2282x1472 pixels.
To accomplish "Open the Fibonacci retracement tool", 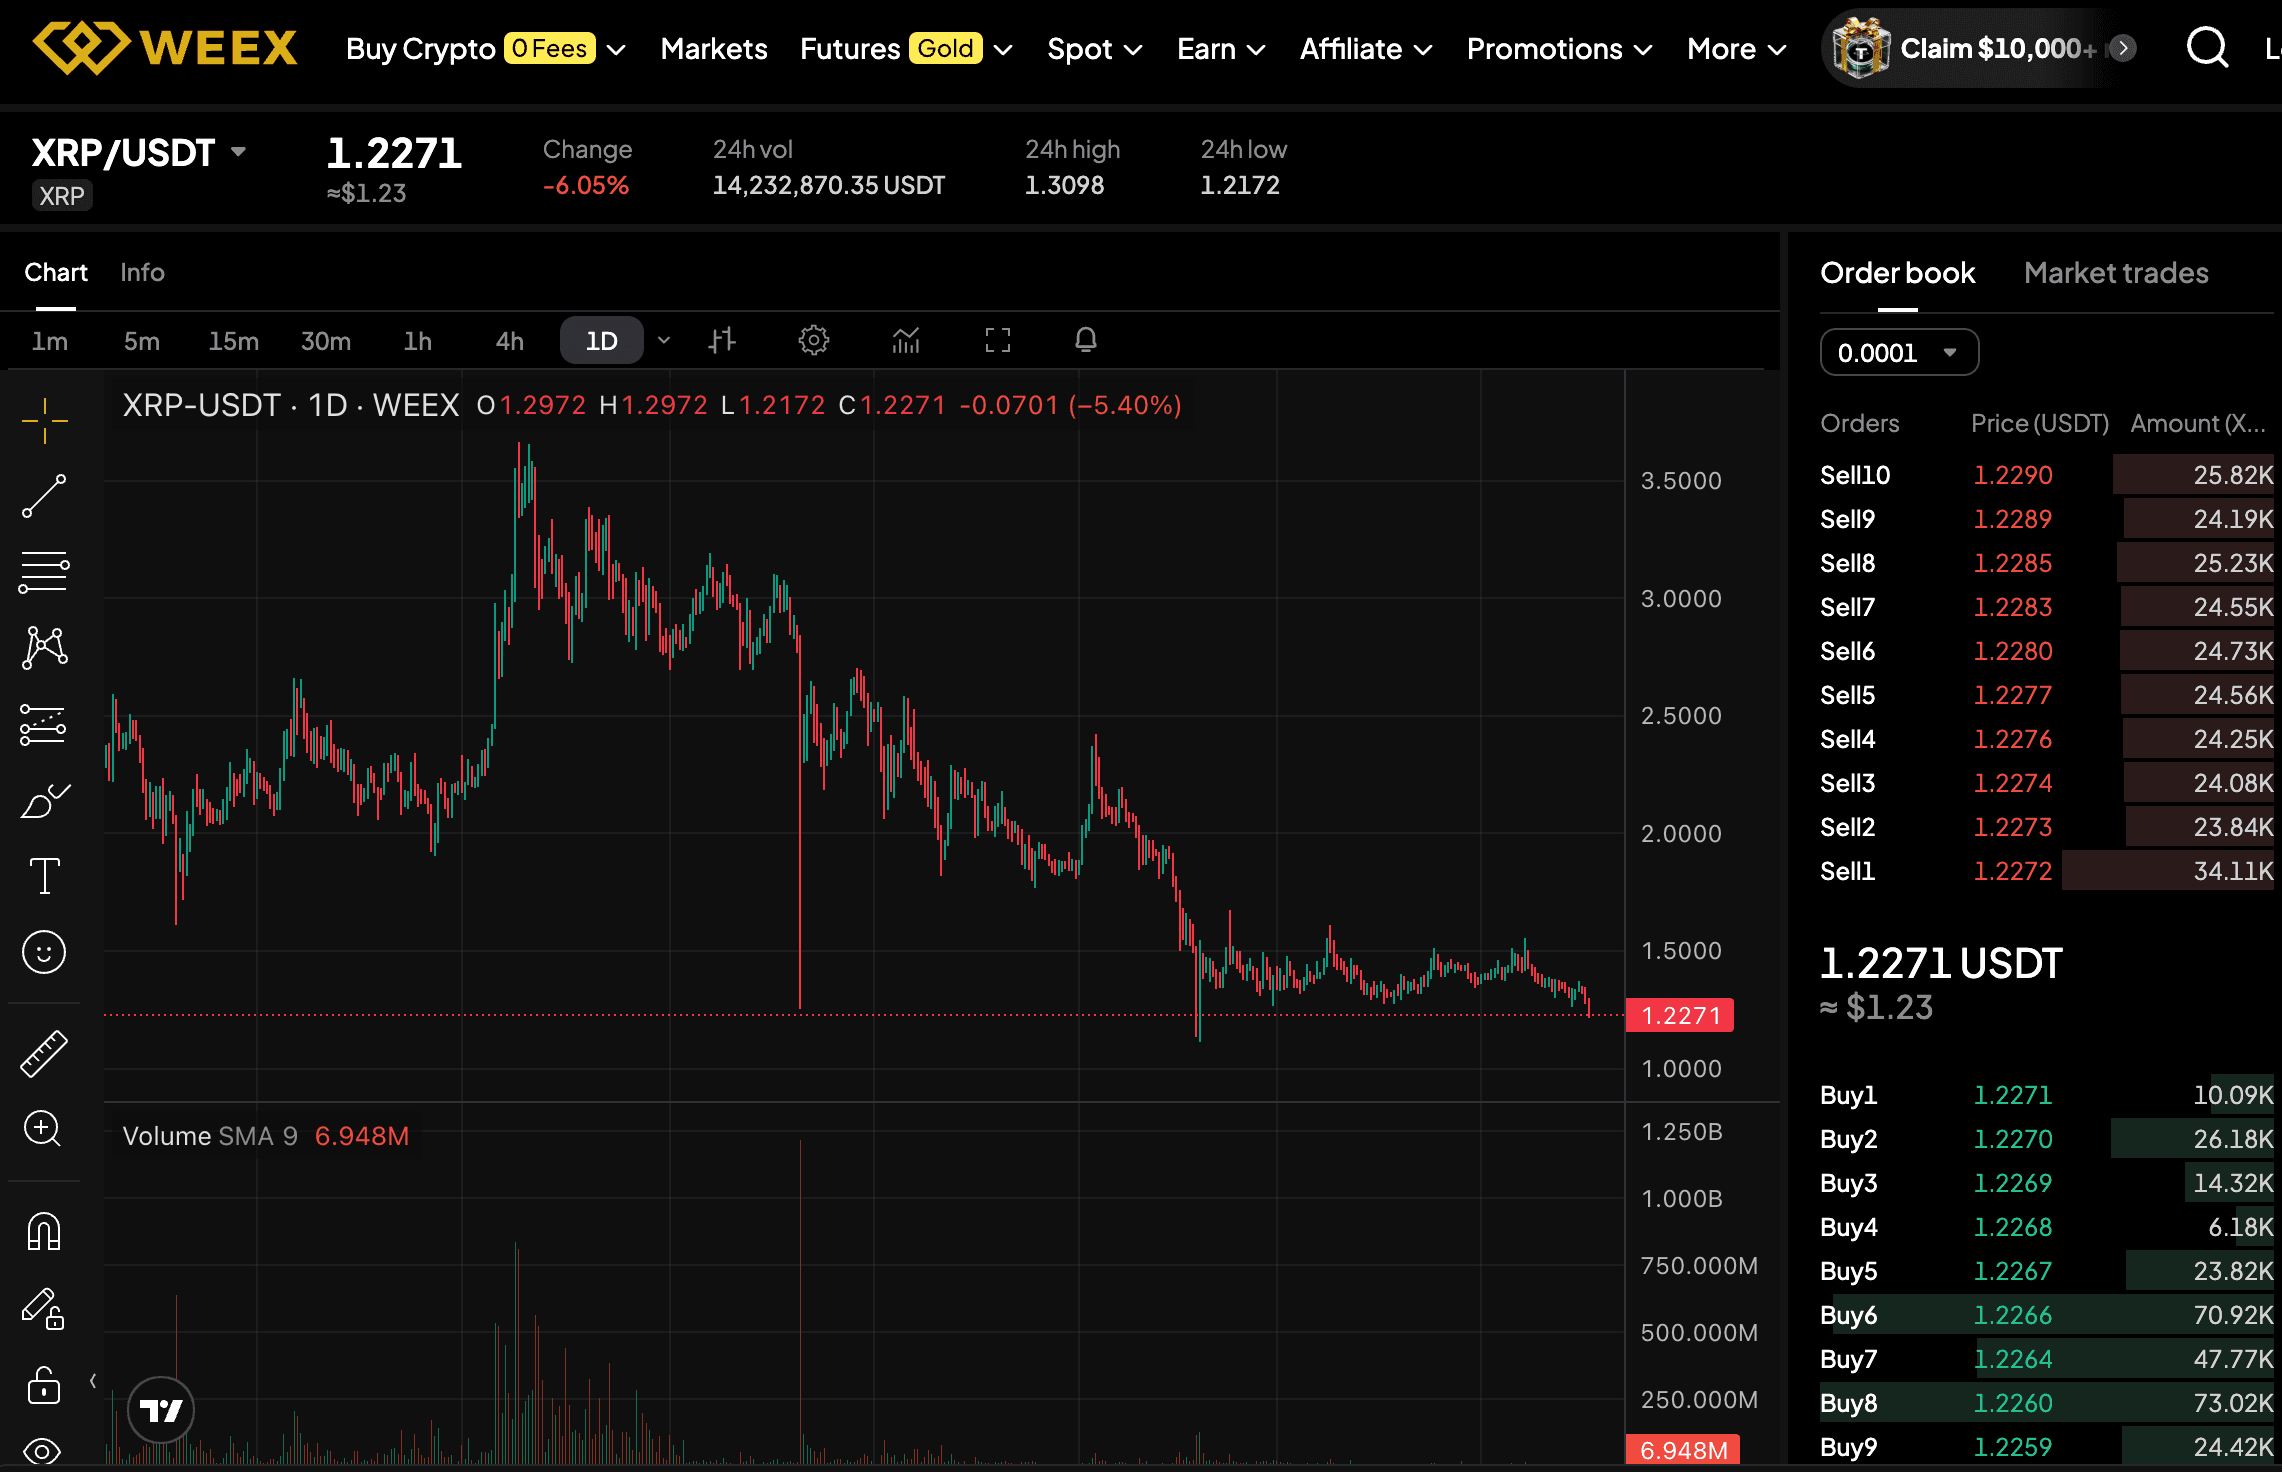I will click(44, 572).
